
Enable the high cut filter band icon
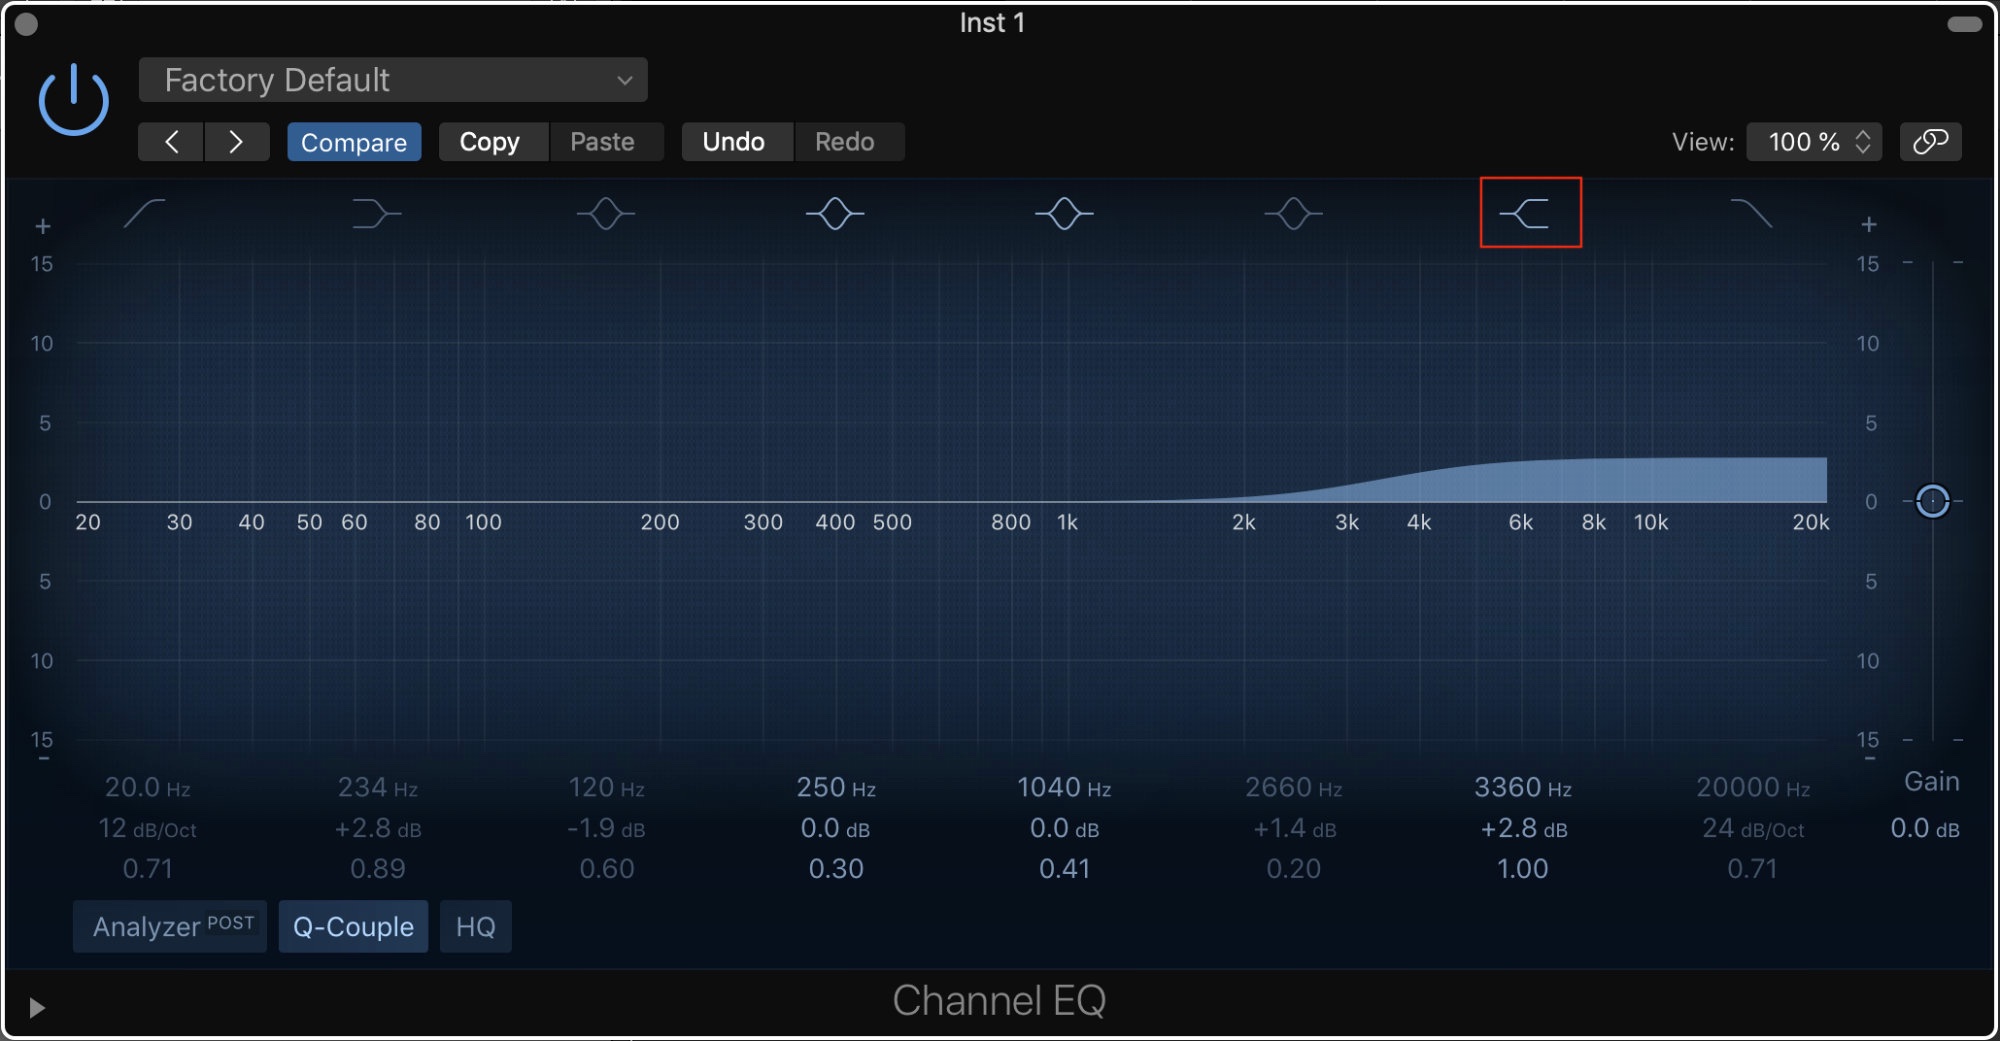(x=1751, y=213)
